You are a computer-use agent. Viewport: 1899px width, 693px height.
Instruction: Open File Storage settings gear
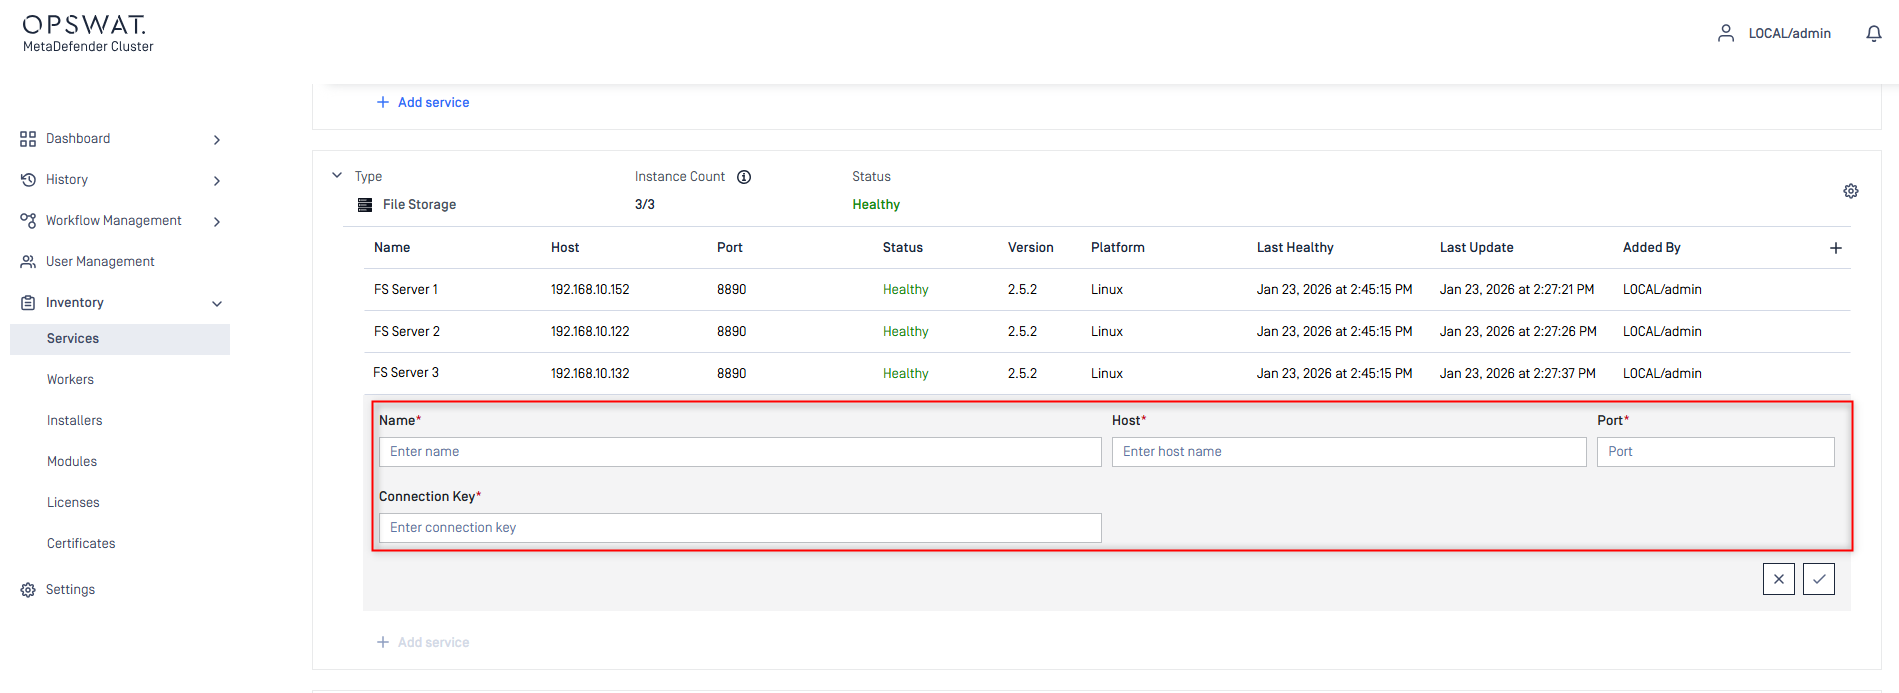(x=1850, y=191)
